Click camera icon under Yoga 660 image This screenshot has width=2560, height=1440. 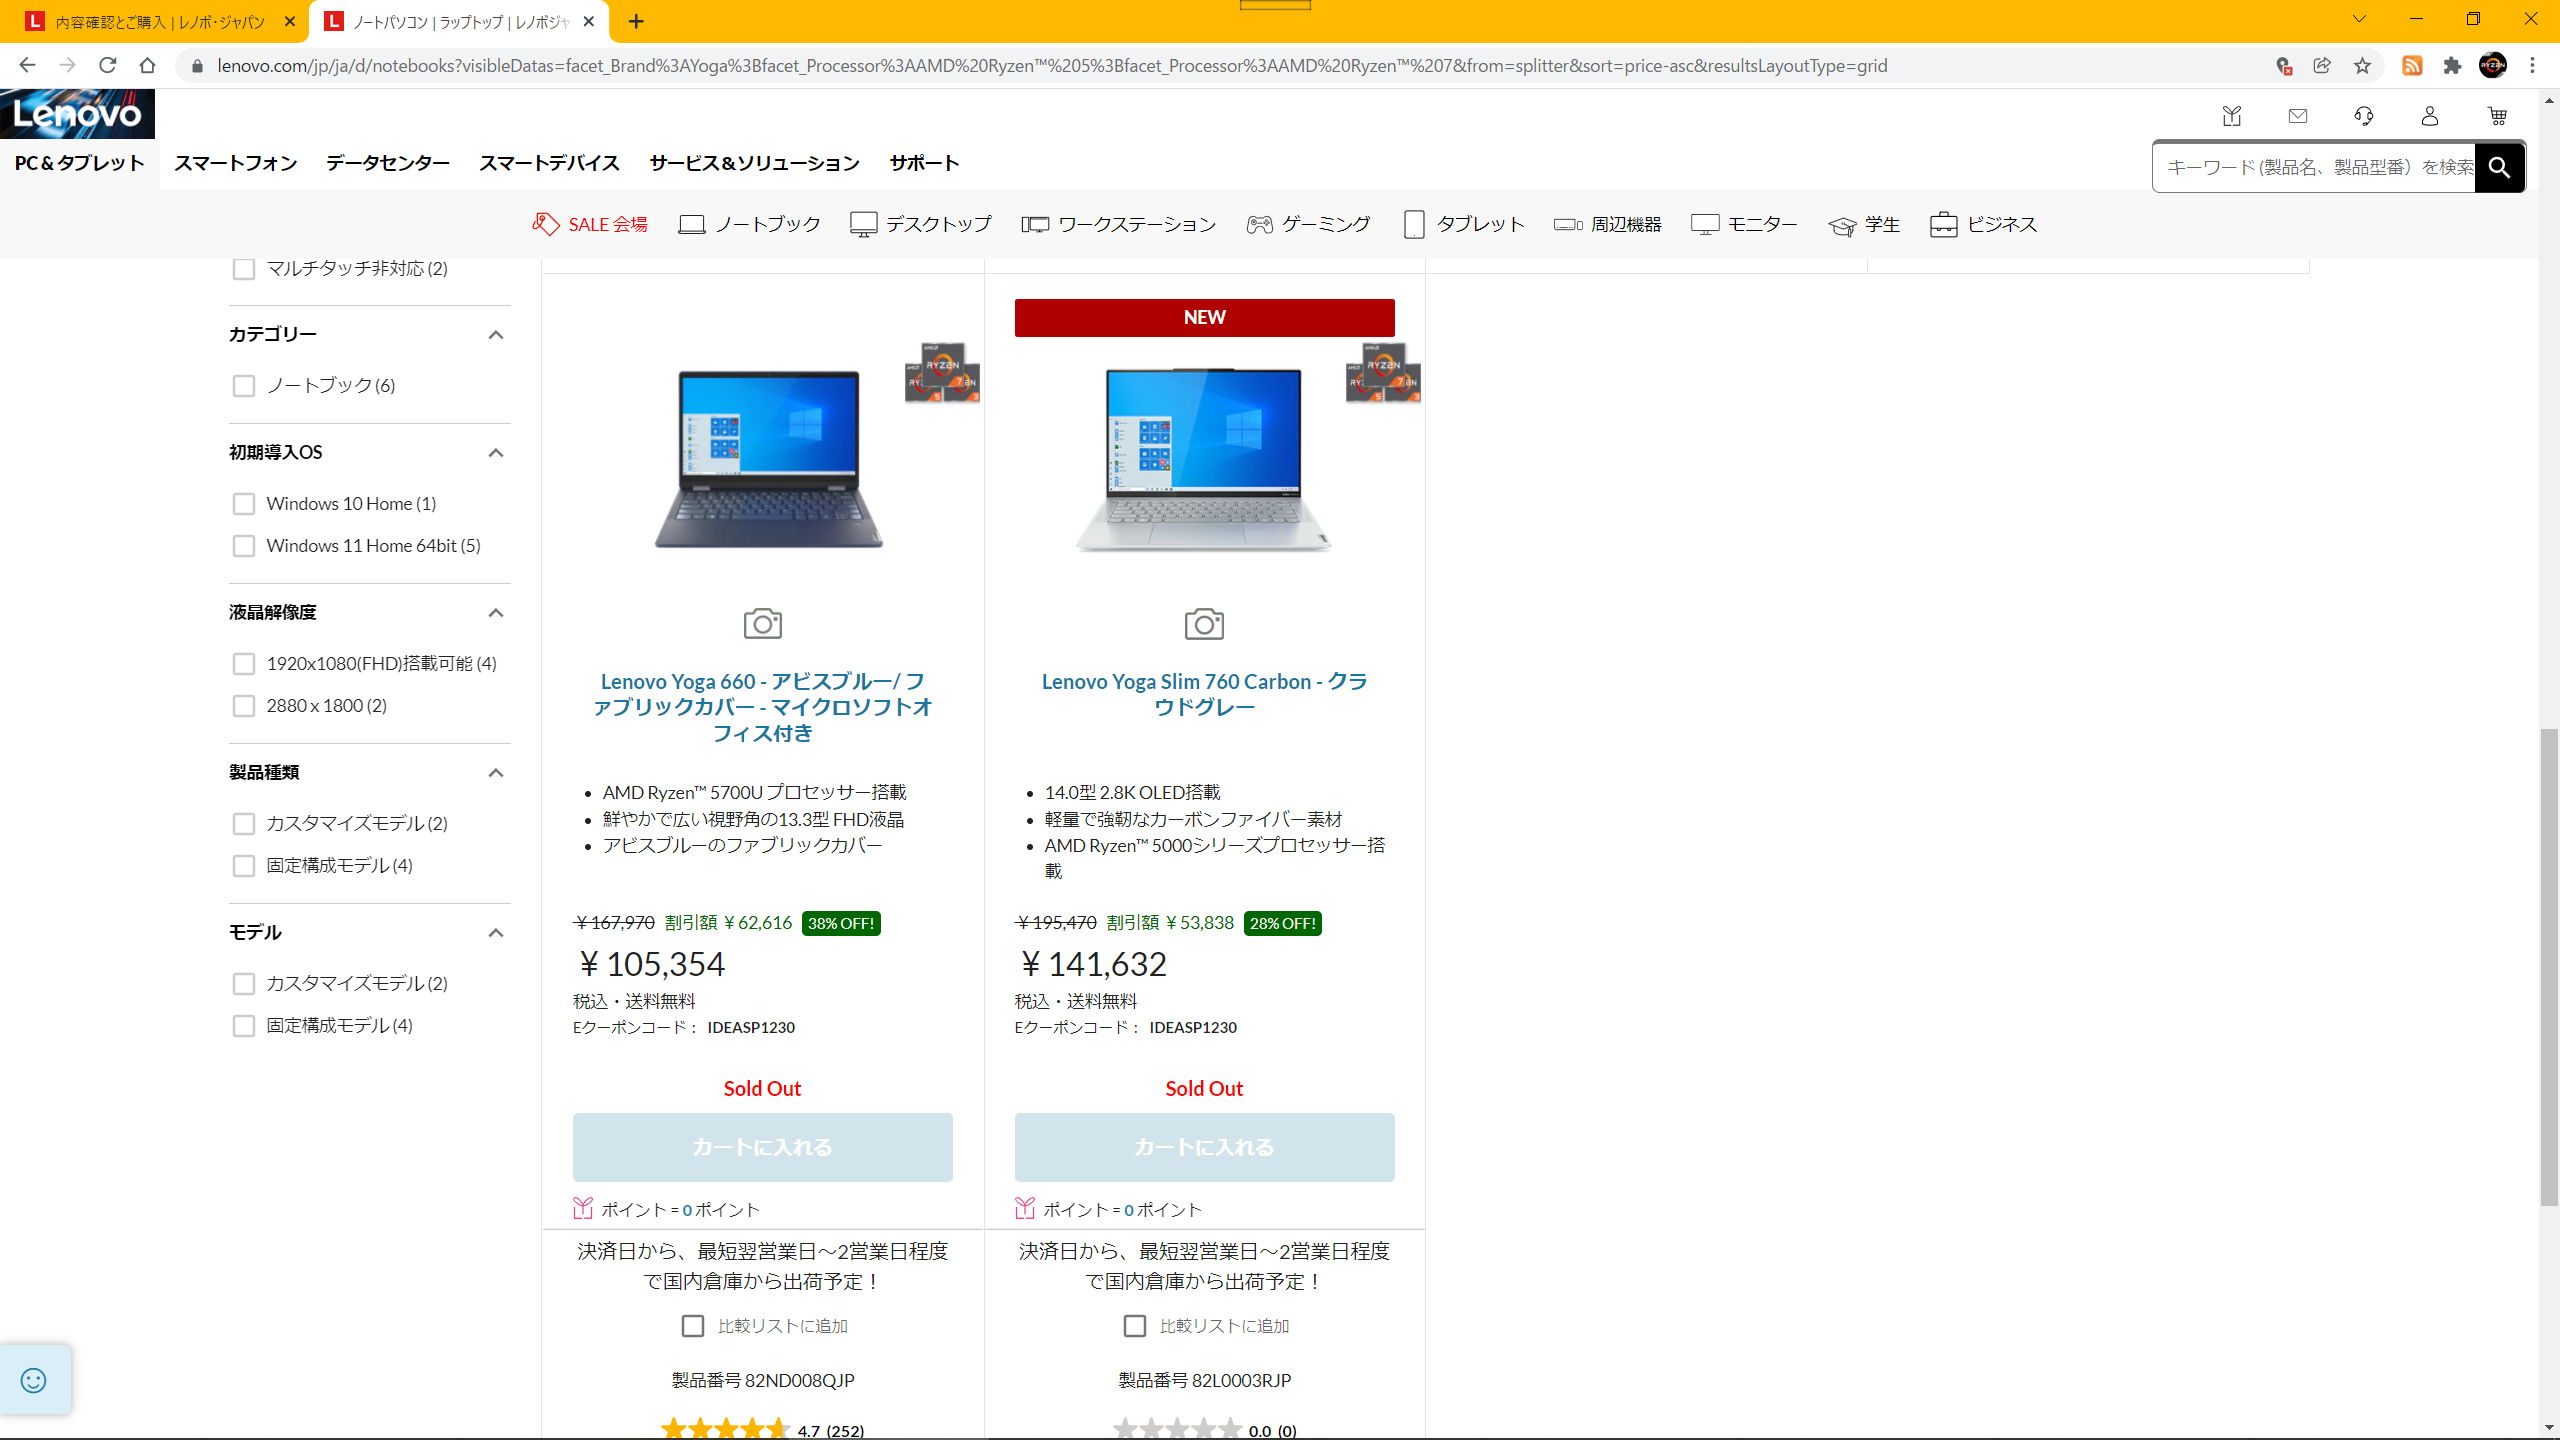click(763, 624)
